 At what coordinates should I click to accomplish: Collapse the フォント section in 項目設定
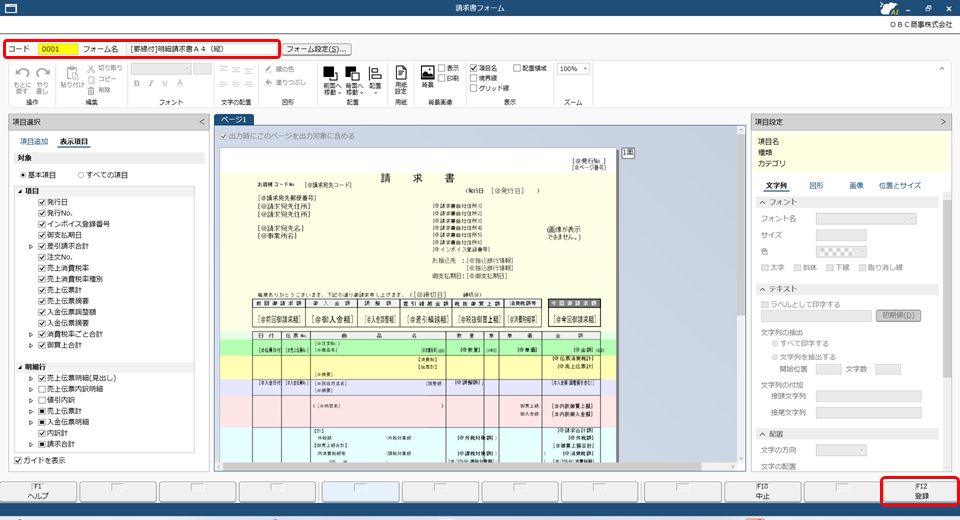tap(762, 202)
